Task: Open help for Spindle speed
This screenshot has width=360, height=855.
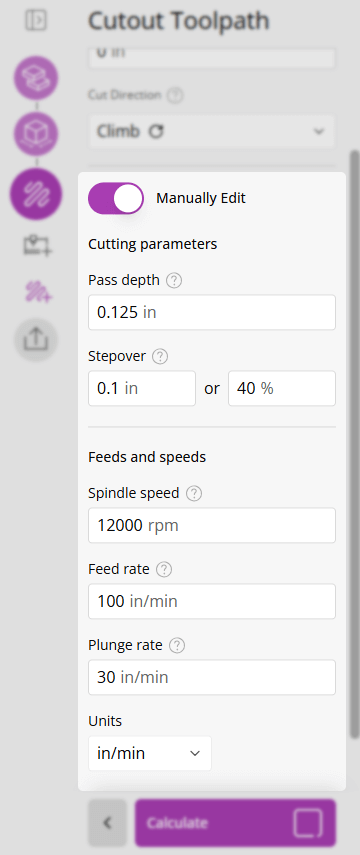Action: (x=194, y=493)
